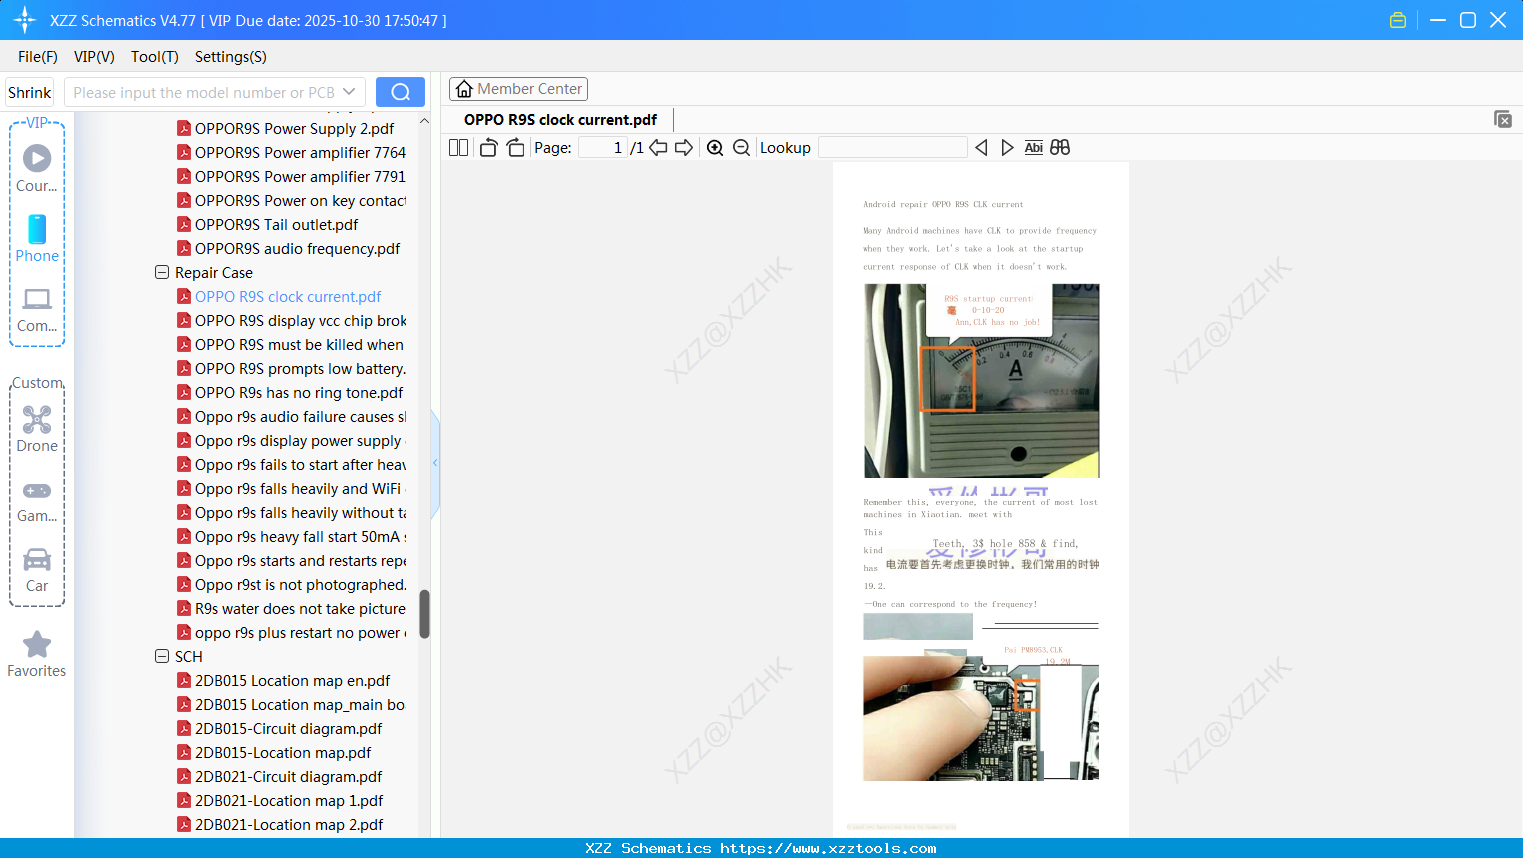Click the binoculars search icon
The width and height of the screenshot is (1523, 858).
1060,148
